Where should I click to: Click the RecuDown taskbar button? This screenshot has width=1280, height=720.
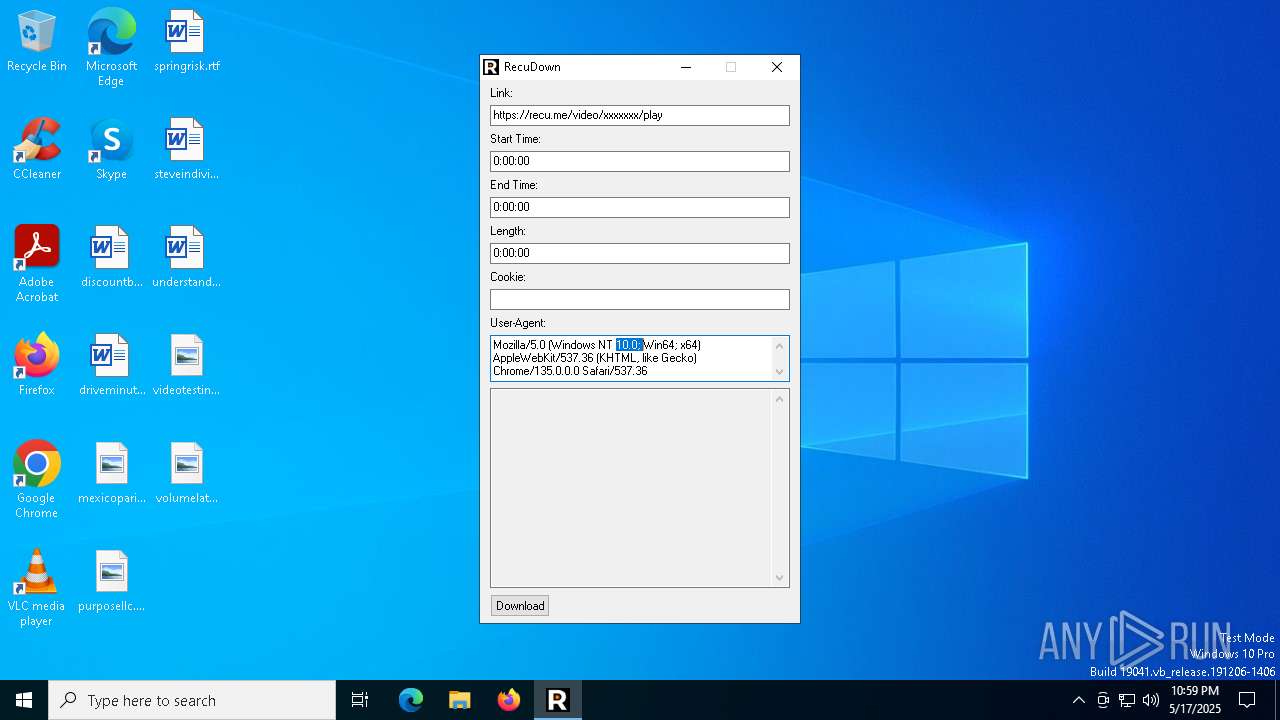(x=557, y=700)
